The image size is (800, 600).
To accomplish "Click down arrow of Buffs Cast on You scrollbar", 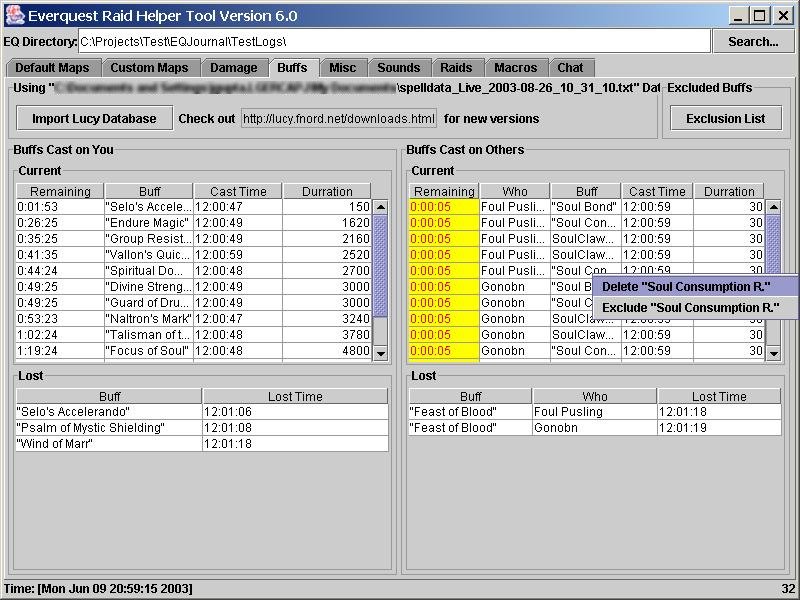I will click(381, 353).
